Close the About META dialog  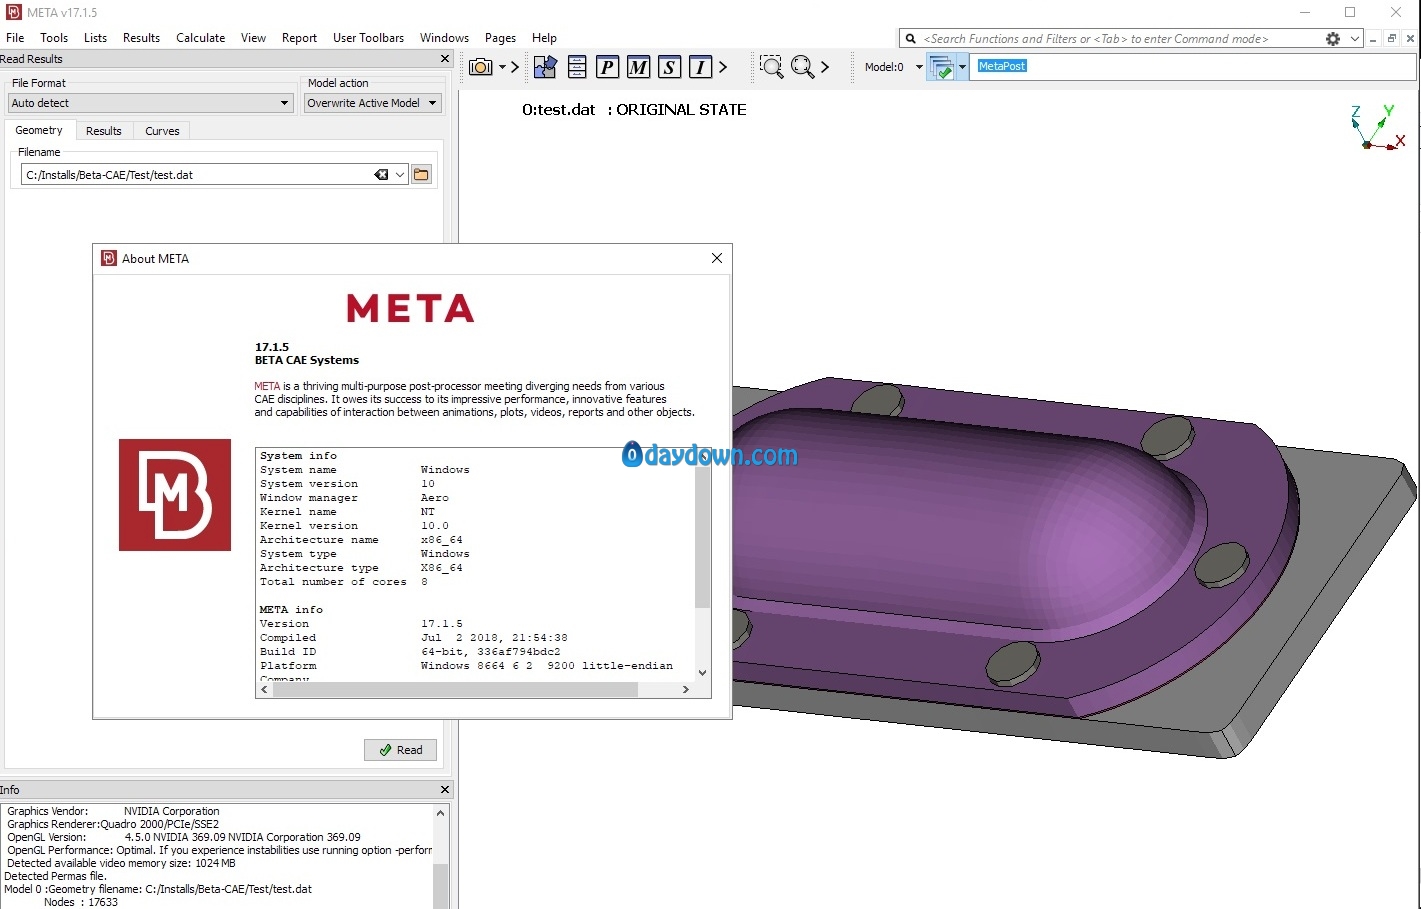(716, 258)
